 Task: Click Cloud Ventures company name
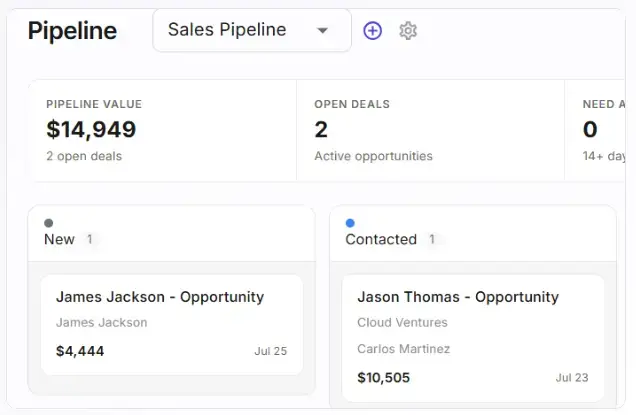[x=402, y=323]
